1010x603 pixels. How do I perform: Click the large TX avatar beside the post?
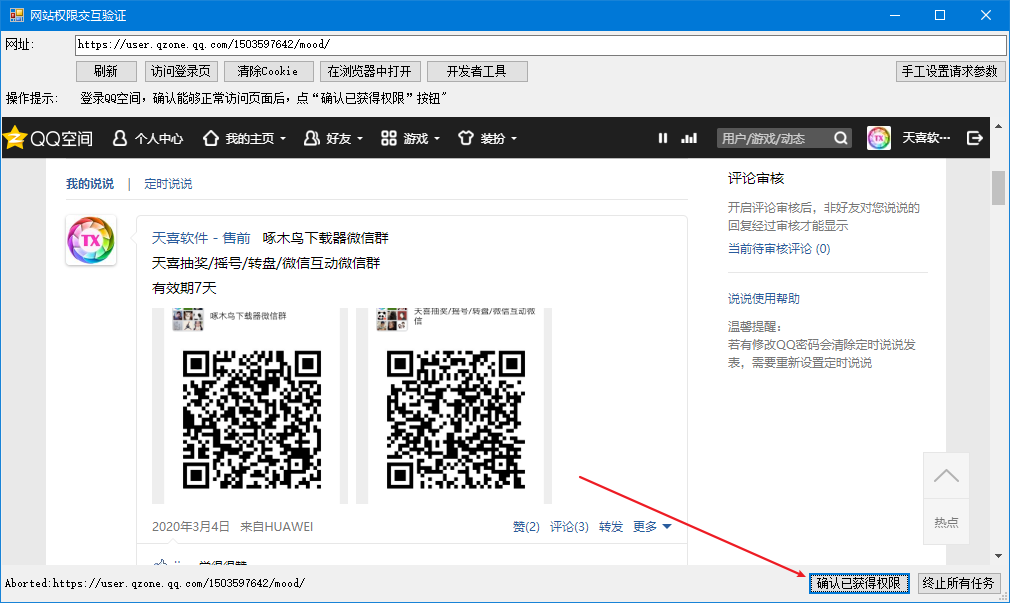91,240
